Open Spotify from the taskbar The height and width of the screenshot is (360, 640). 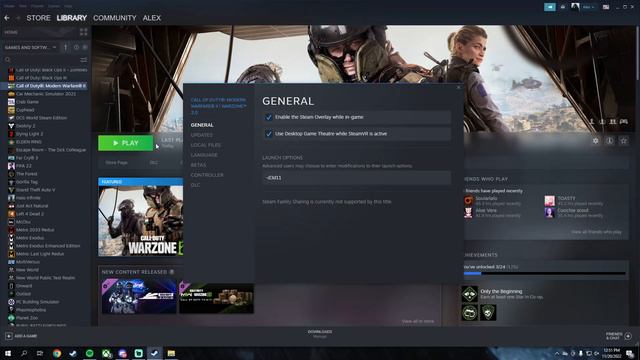click(x=89, y=353)
